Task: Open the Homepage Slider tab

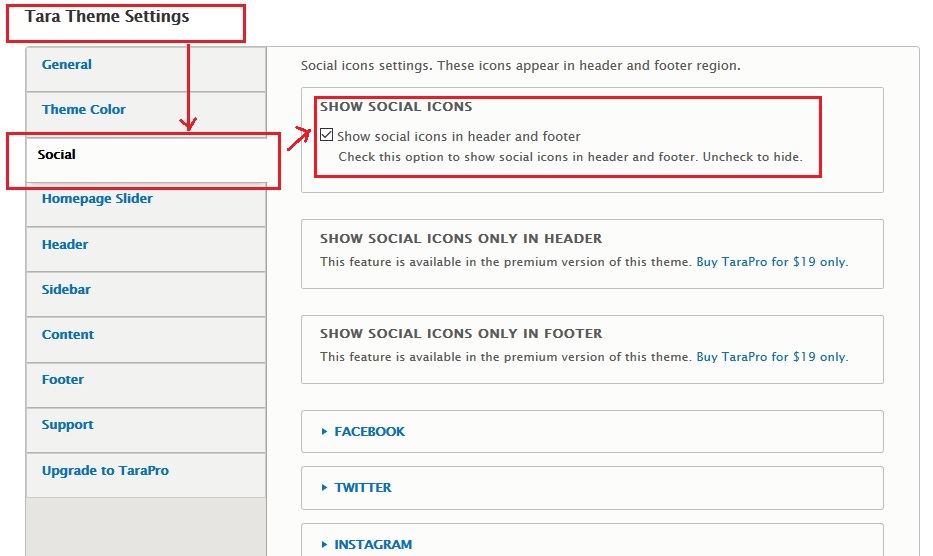Action: point(97,199)
